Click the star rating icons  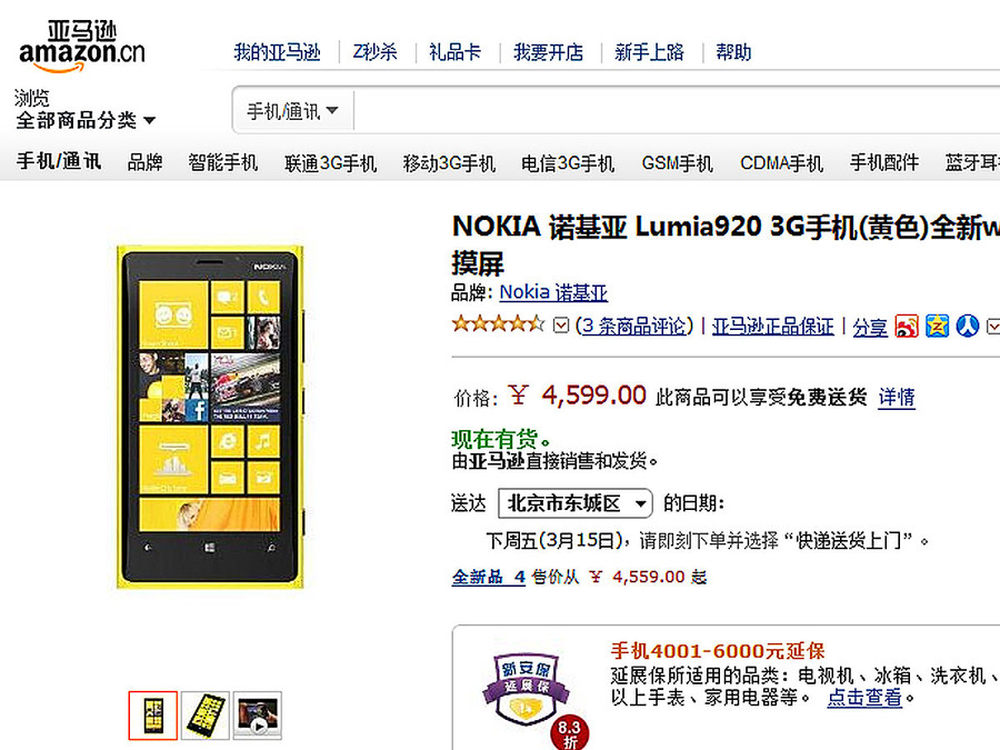[x=499, y=325]
